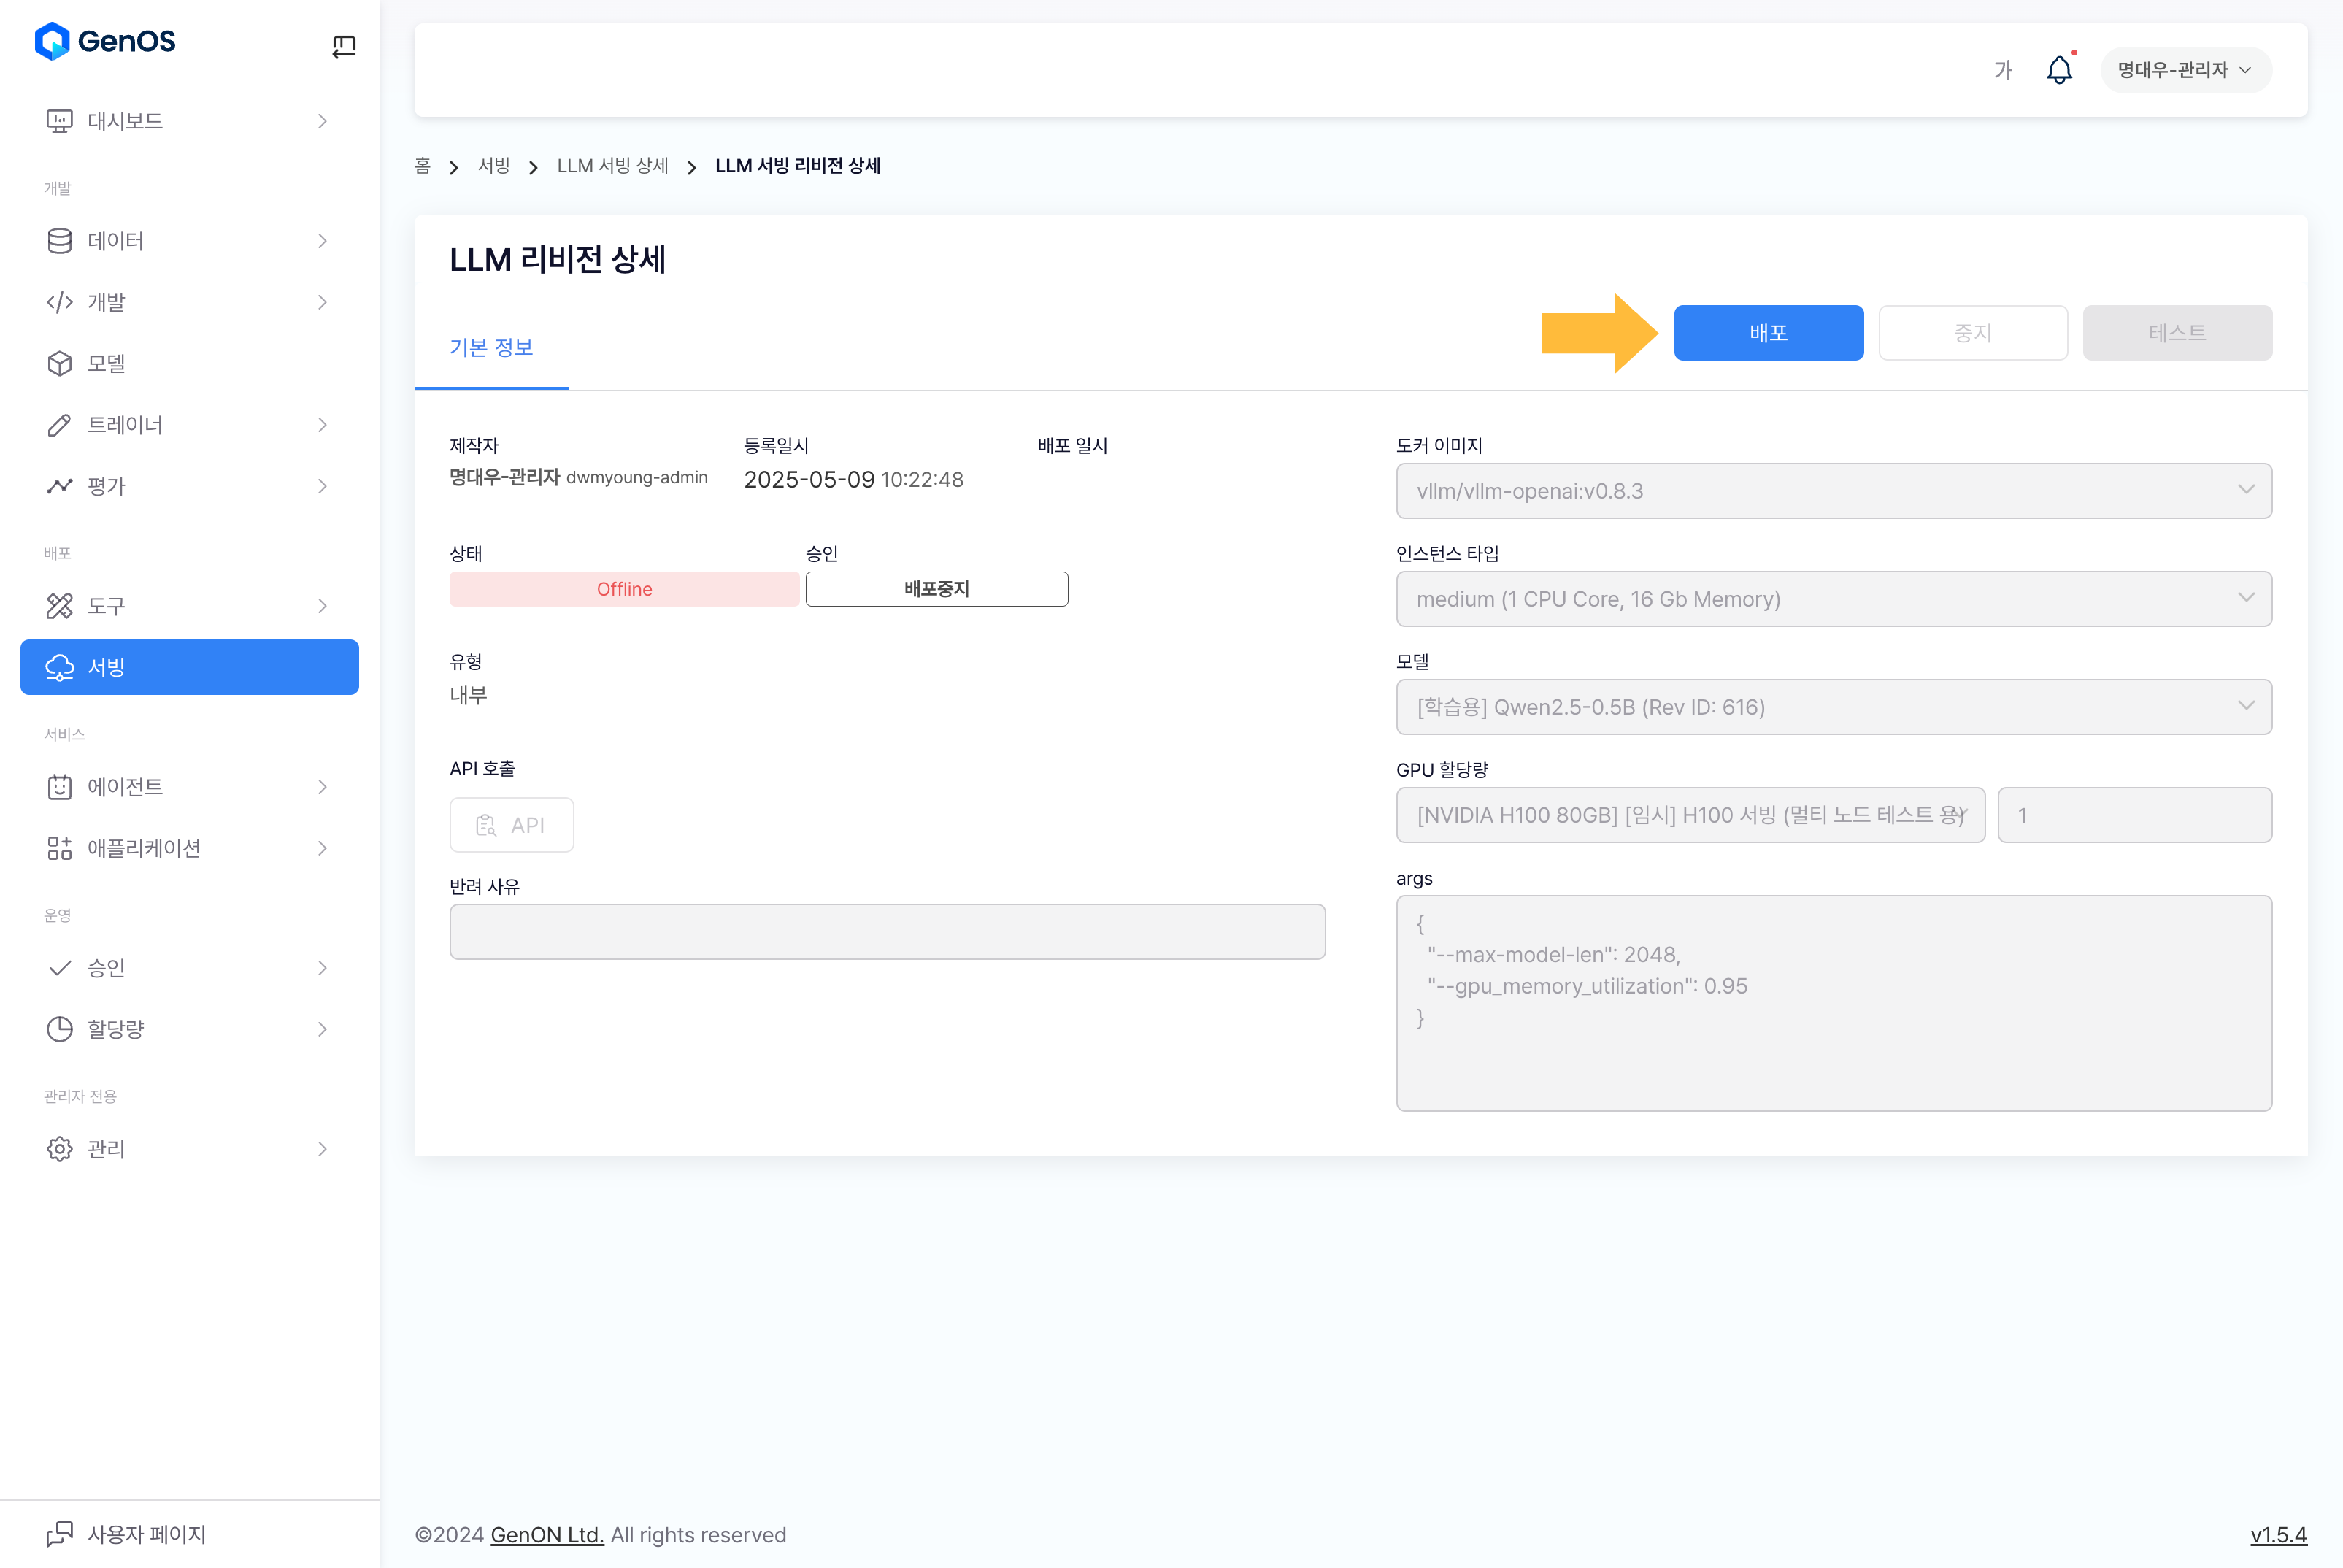Viewport: 2343px width, 1568px height.
Task: Click the notification bell icon
Action: pyautogui.click(x=2059, y=70)
